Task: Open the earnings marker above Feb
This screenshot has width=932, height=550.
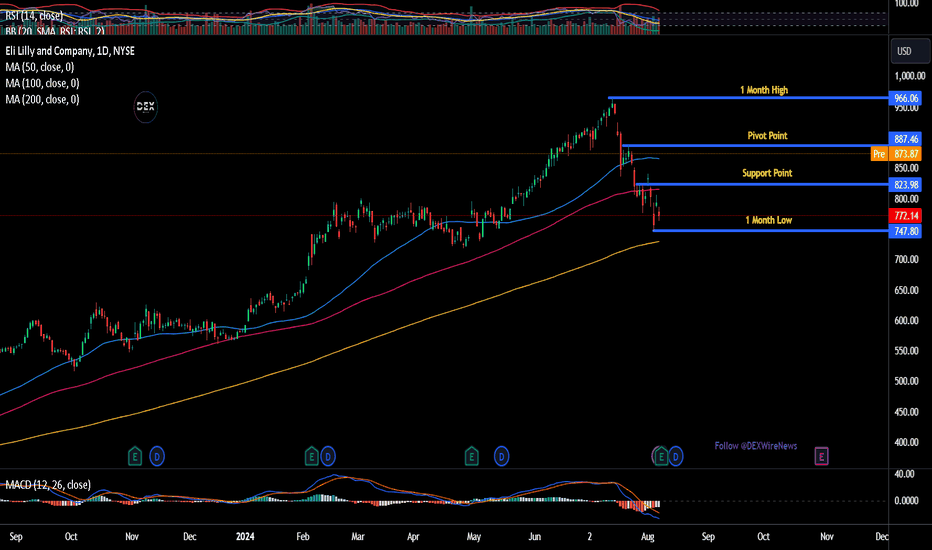Action: click(311, 457)
